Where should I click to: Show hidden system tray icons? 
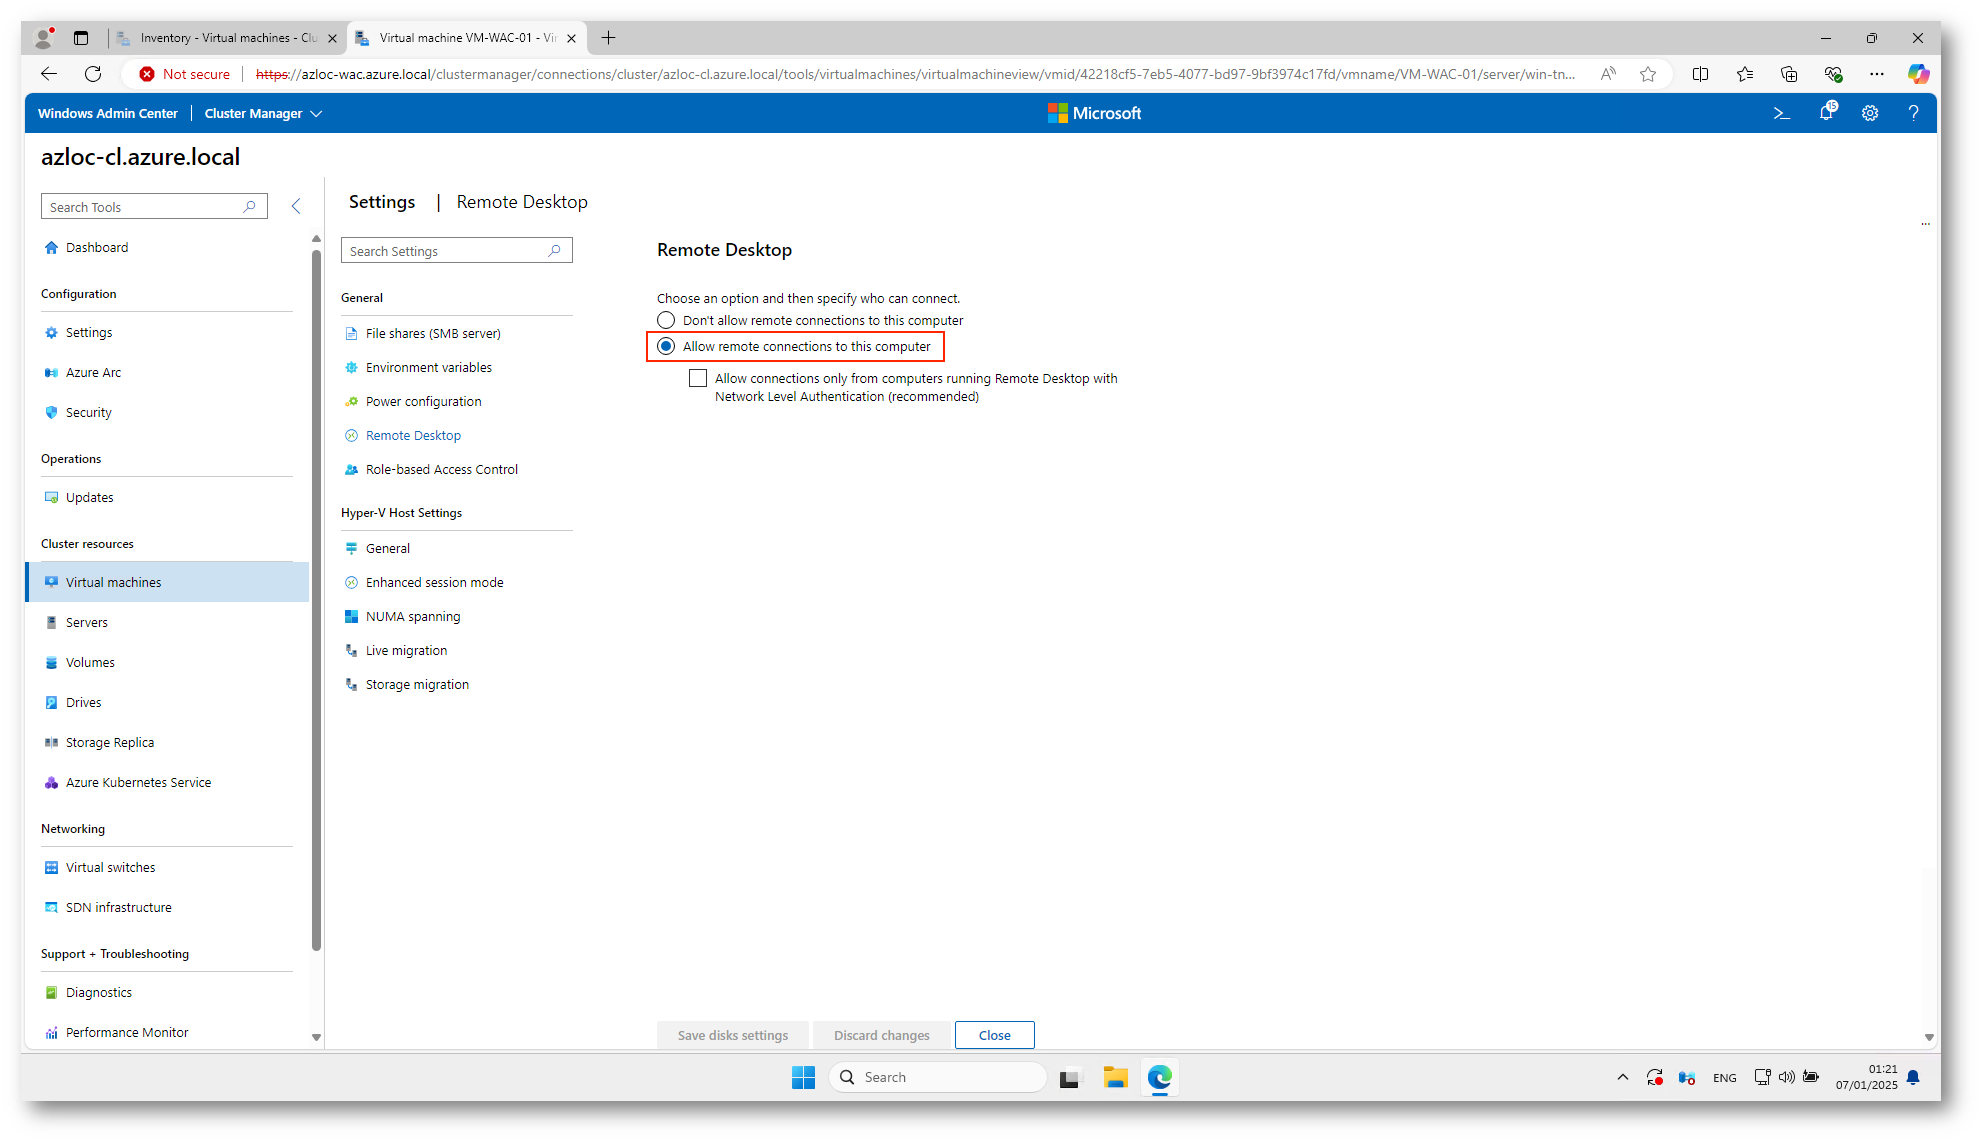pos(1622,1077)
